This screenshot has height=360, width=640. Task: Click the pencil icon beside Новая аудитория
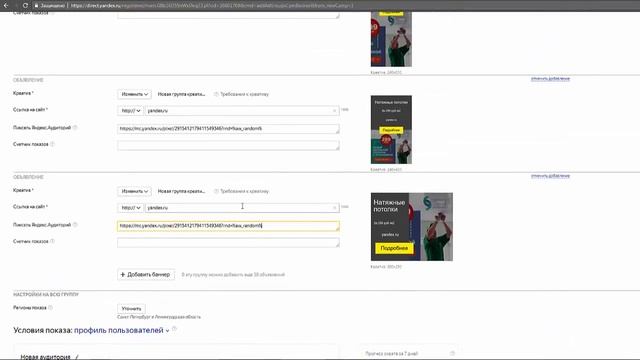(x=77, y=357)
